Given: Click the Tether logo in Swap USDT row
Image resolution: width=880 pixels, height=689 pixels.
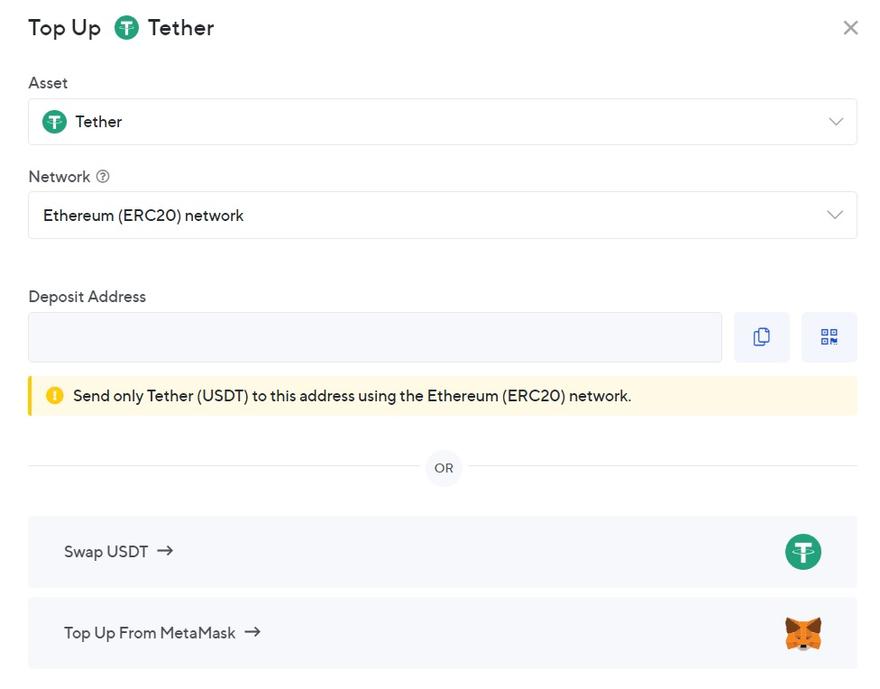Looking at the screenshot, I should 803,552.
